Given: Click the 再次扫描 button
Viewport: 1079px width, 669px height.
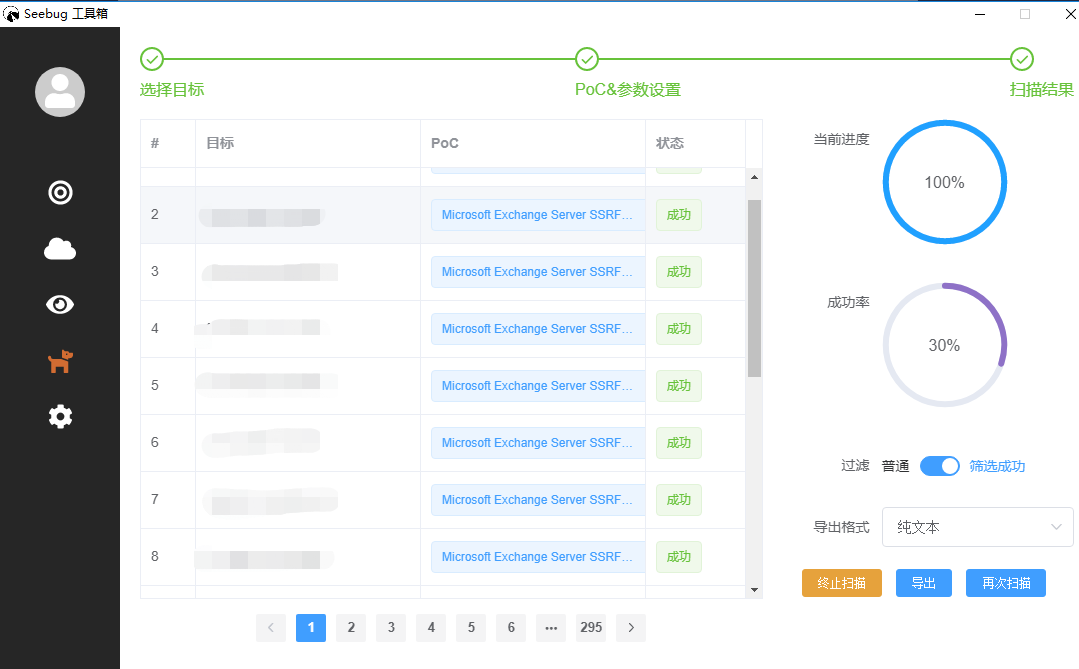Looking at the screenshot, I should pos(1005,583).
